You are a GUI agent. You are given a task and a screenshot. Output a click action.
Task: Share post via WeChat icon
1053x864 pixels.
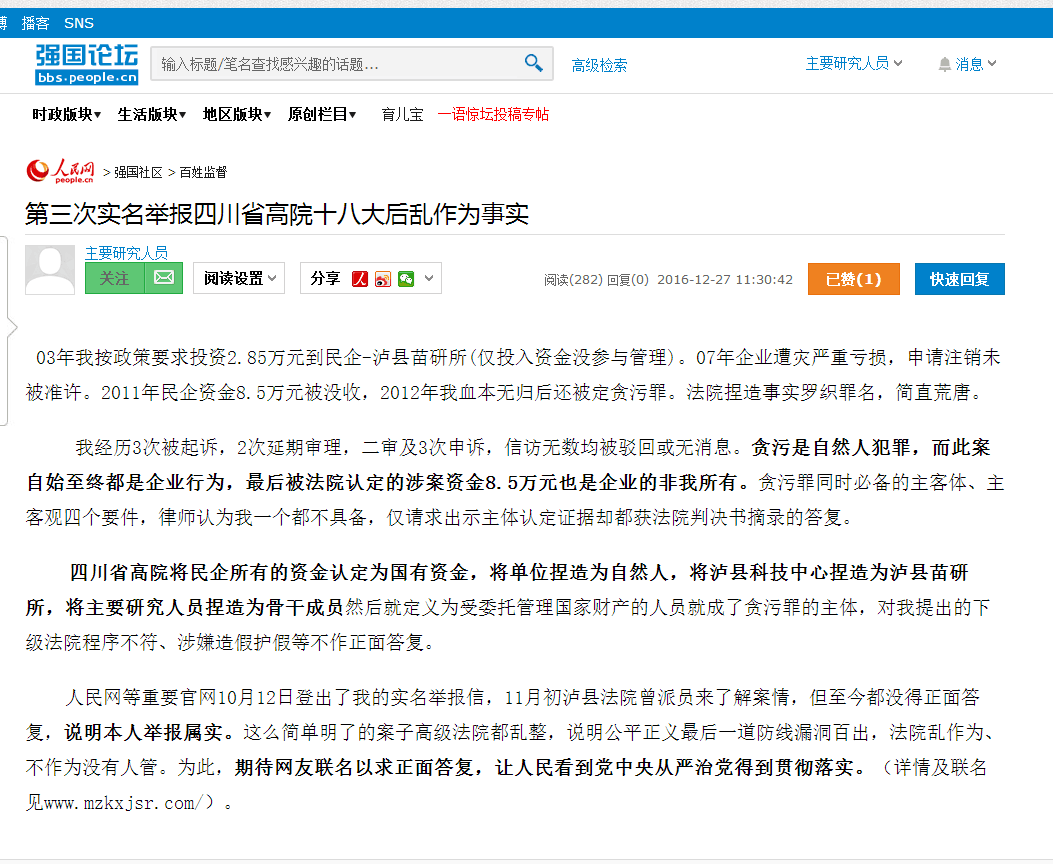tap(406, 279)
